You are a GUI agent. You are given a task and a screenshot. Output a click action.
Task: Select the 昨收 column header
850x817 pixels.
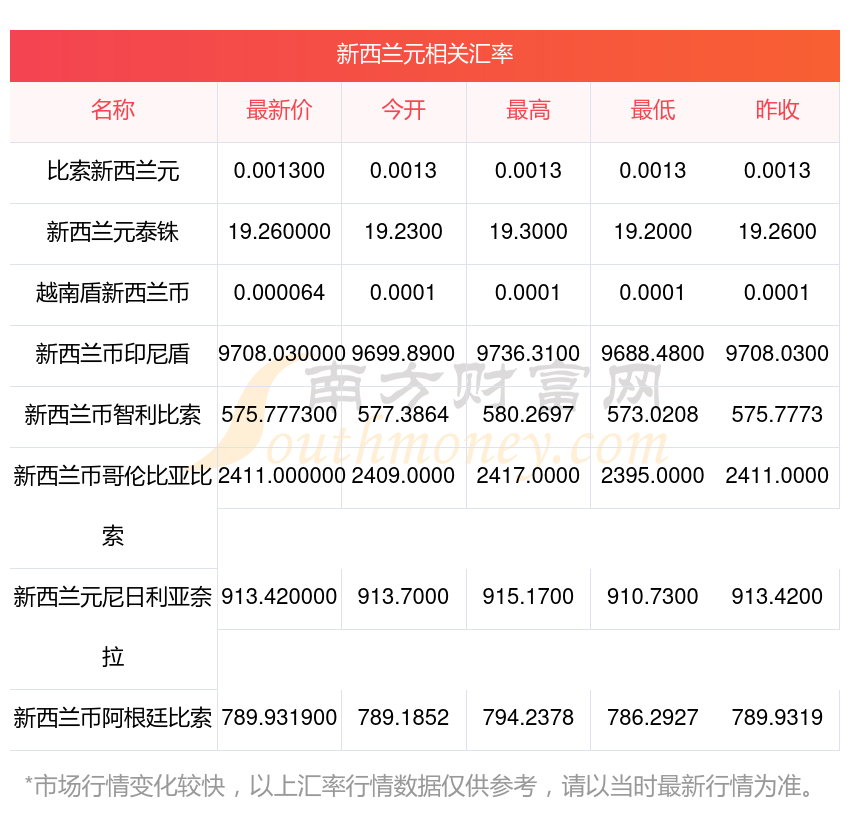[x=777, y=110]
